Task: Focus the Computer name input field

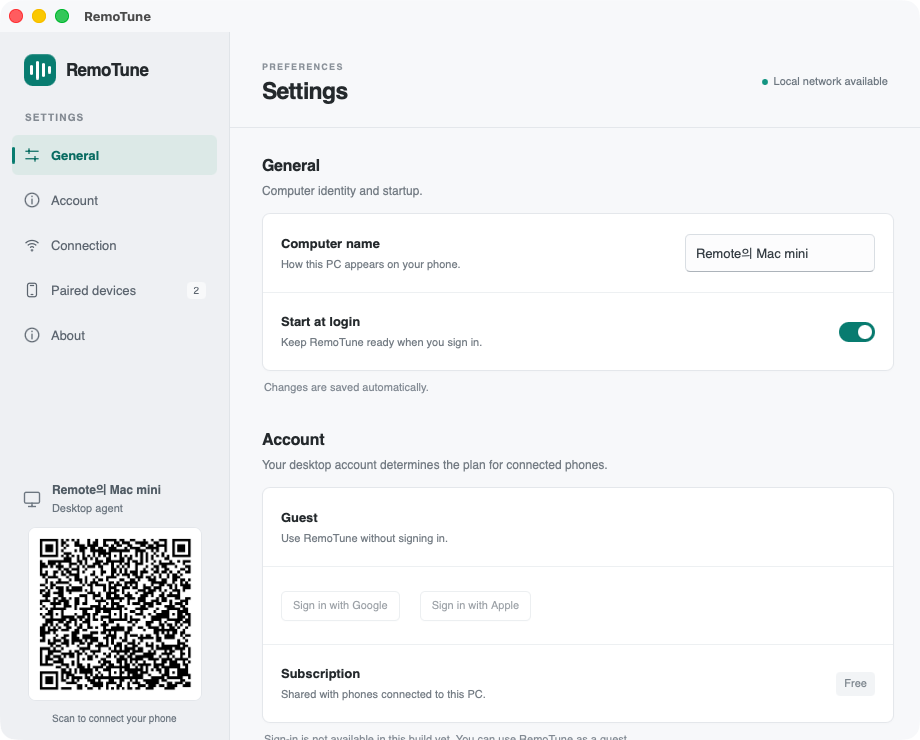Action: click(780, 253)
